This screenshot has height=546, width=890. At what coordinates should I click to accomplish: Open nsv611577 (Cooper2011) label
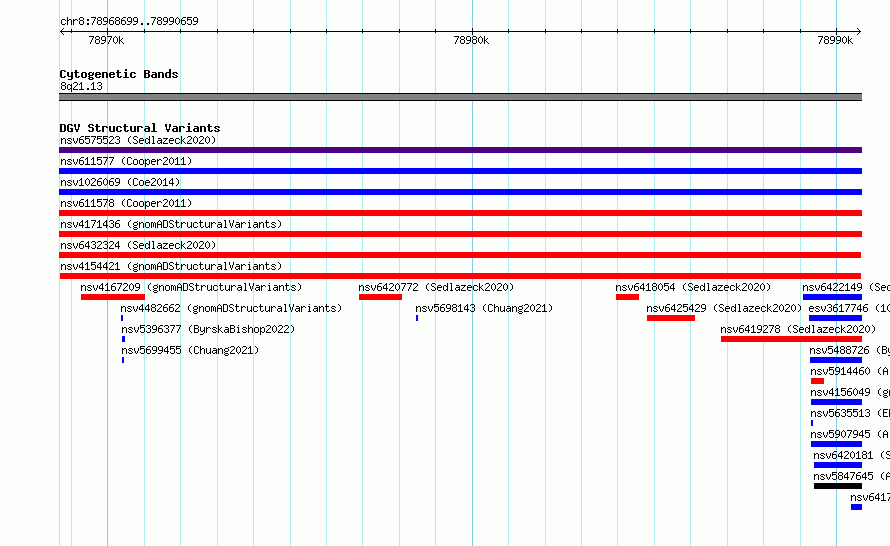point(126,161)
